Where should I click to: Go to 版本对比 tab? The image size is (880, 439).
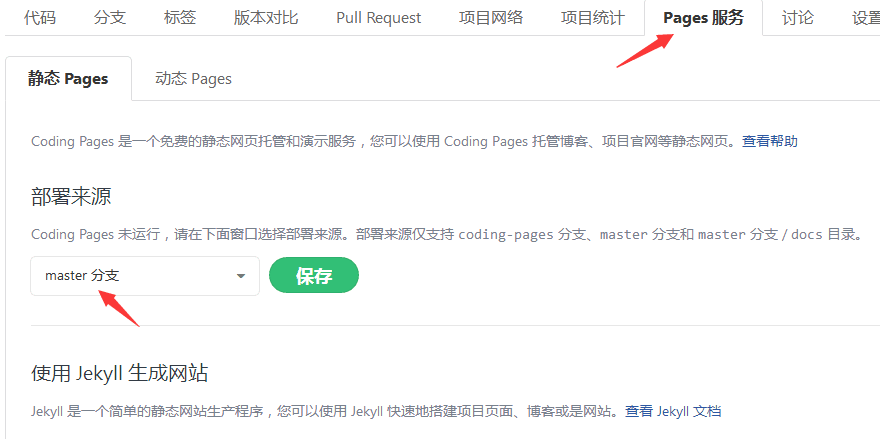point(266,18)
